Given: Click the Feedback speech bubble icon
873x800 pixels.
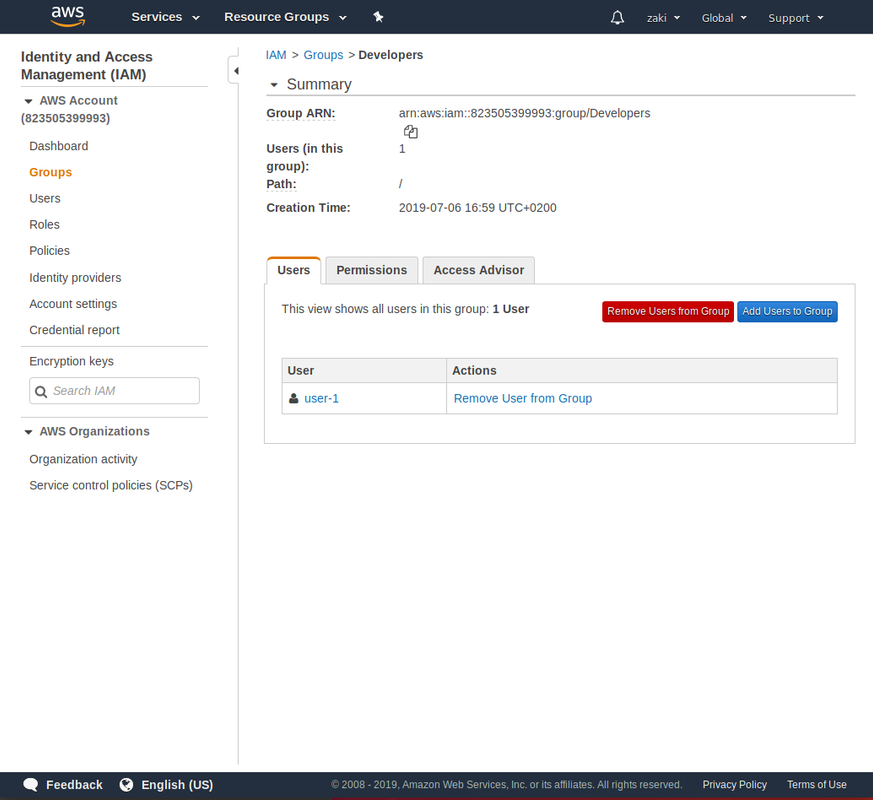Looking at the screenshot, I should pyautogui.click(x=31, y=785).
